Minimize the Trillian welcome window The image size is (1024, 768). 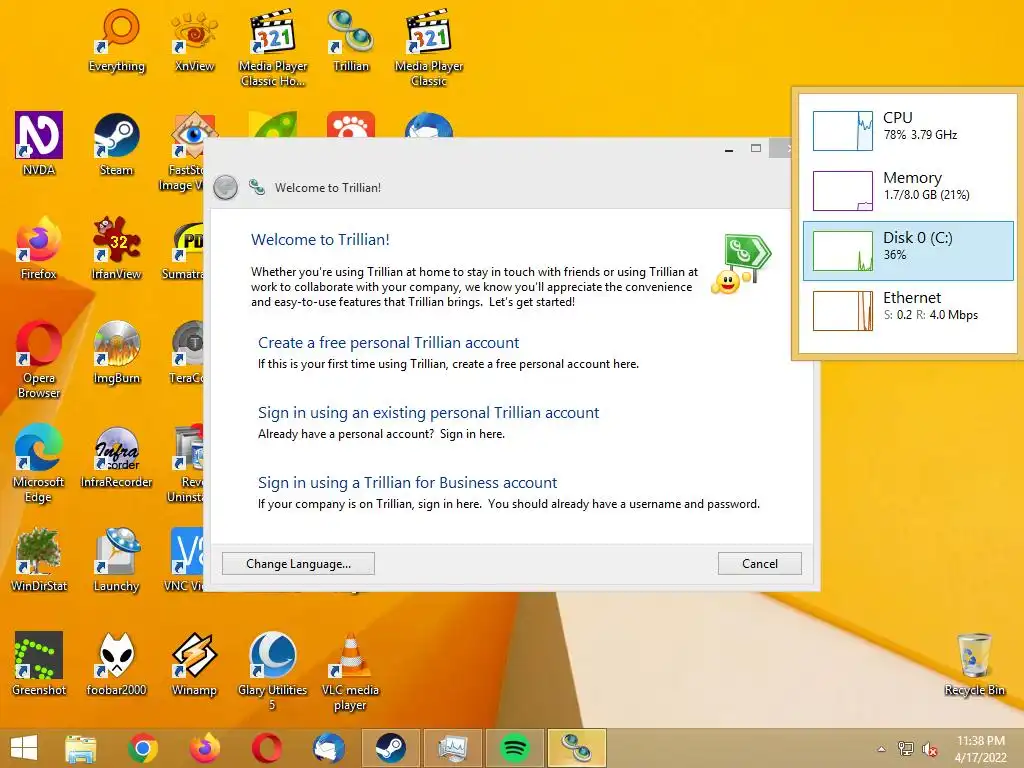[729, 149]
